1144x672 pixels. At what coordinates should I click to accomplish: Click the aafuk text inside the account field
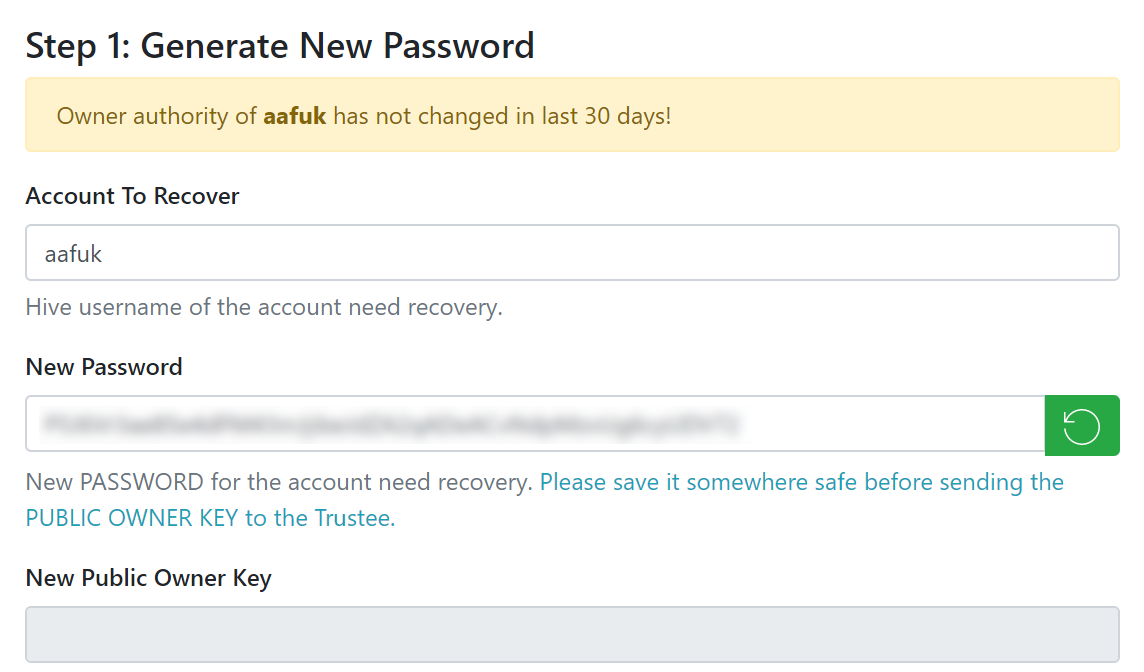coord(73,254)
